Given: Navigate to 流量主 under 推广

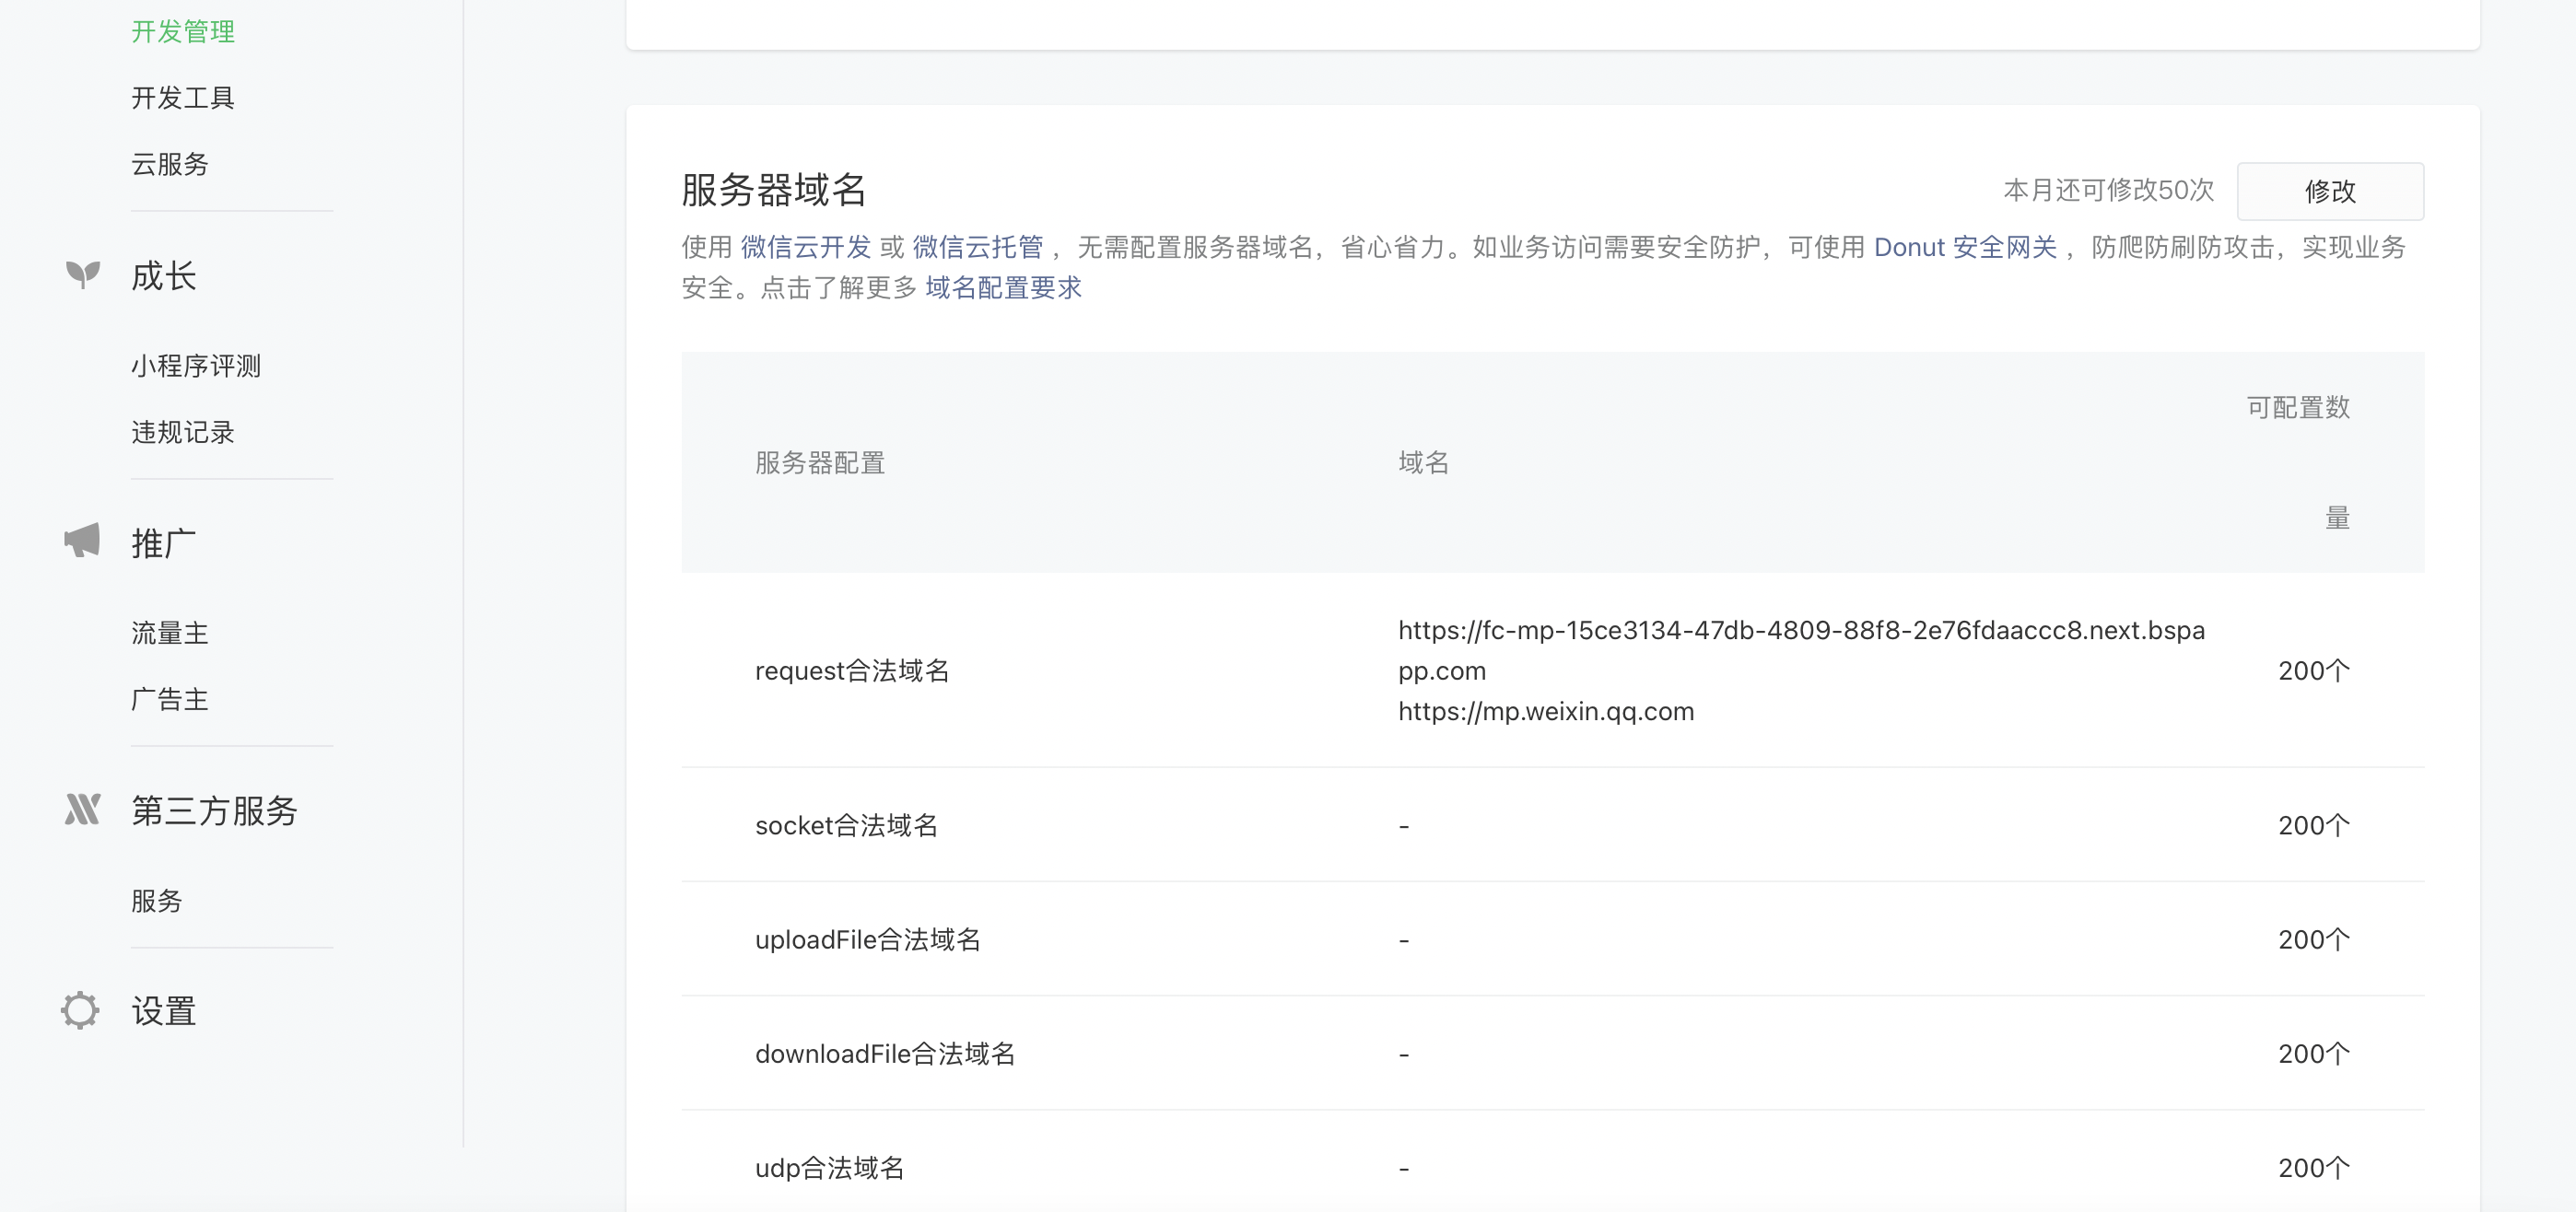Looking at the screenshot, I should [x=170, y=633].
